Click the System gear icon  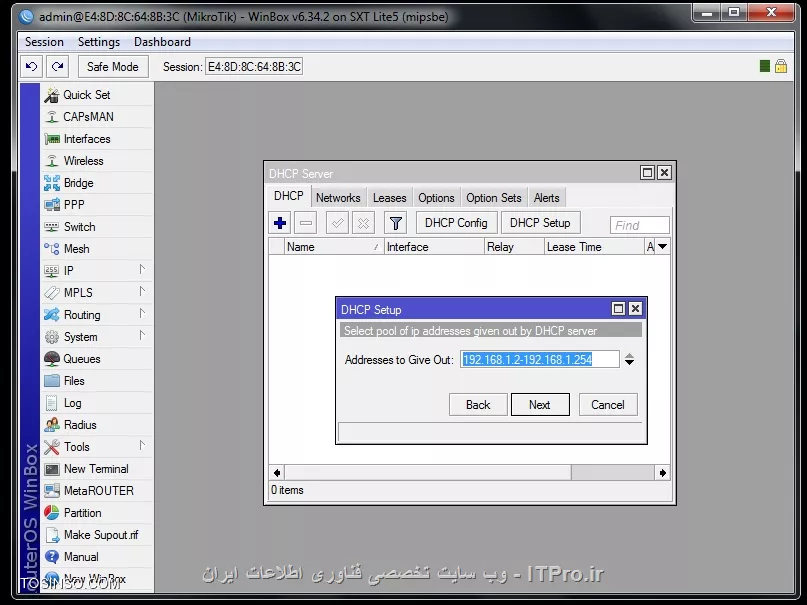point(51,337)
